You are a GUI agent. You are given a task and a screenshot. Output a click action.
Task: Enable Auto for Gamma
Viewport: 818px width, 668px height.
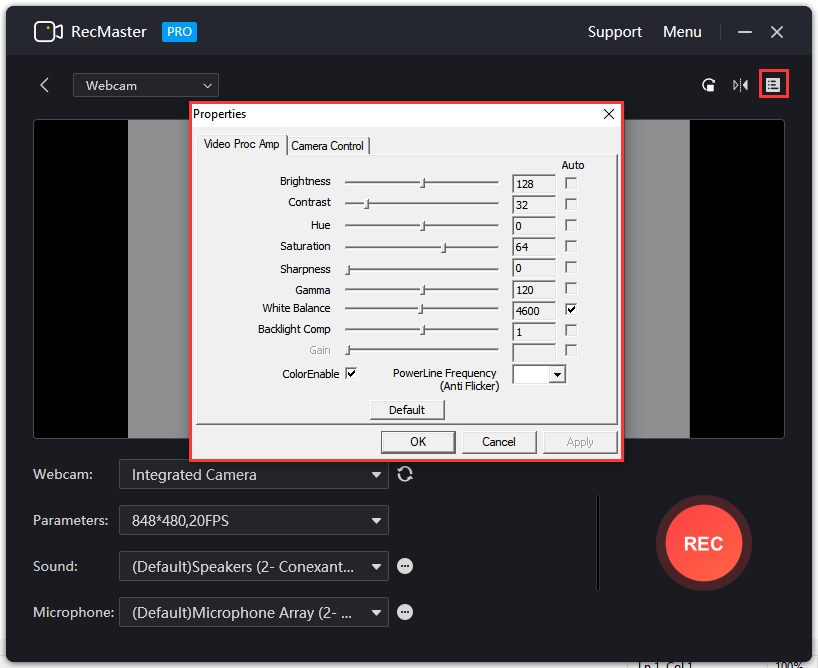tap(571, 289)
